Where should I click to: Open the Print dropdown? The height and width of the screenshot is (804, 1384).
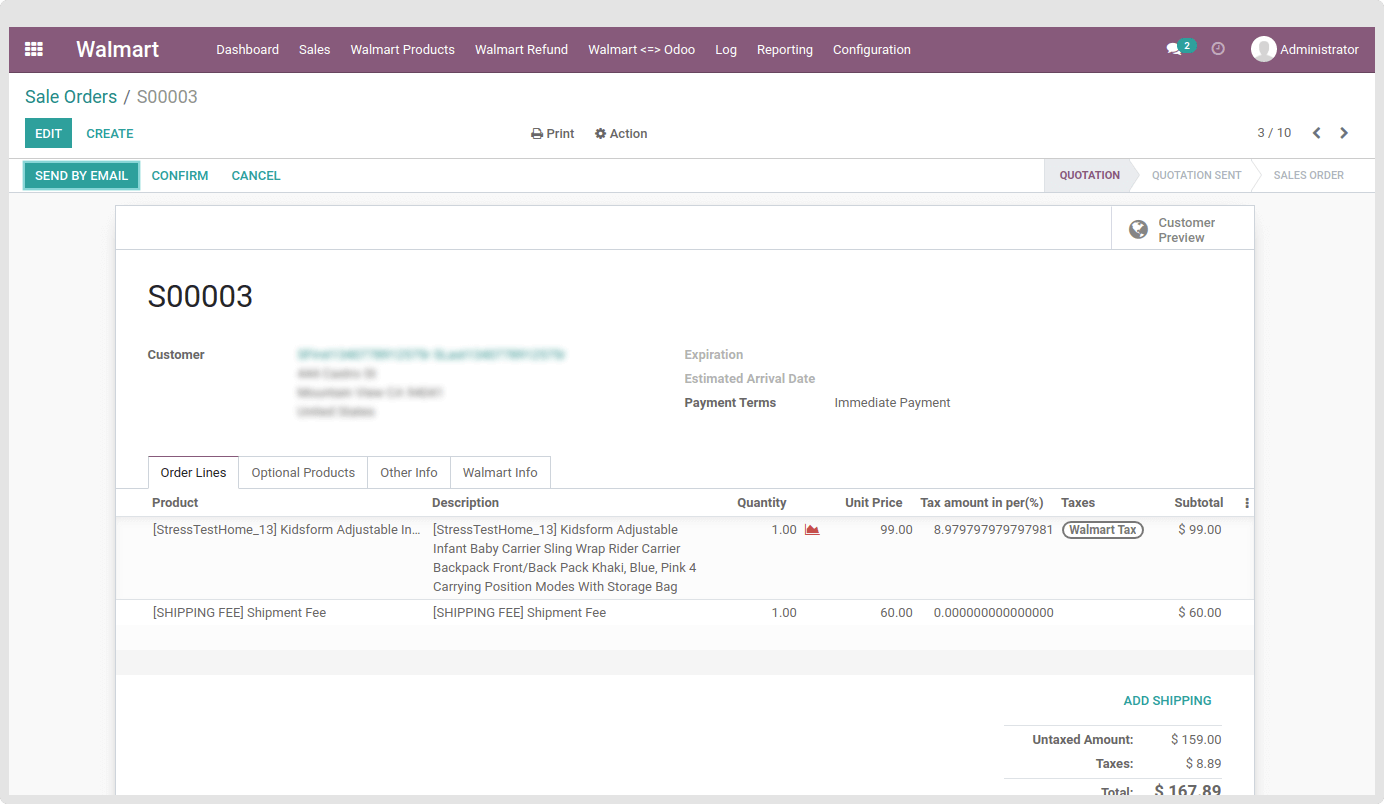553,134
